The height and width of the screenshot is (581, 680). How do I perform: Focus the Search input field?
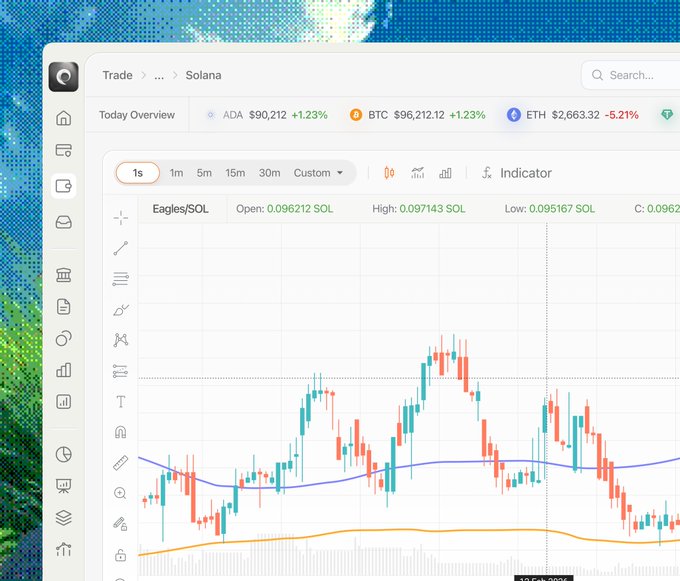[631, 75]
